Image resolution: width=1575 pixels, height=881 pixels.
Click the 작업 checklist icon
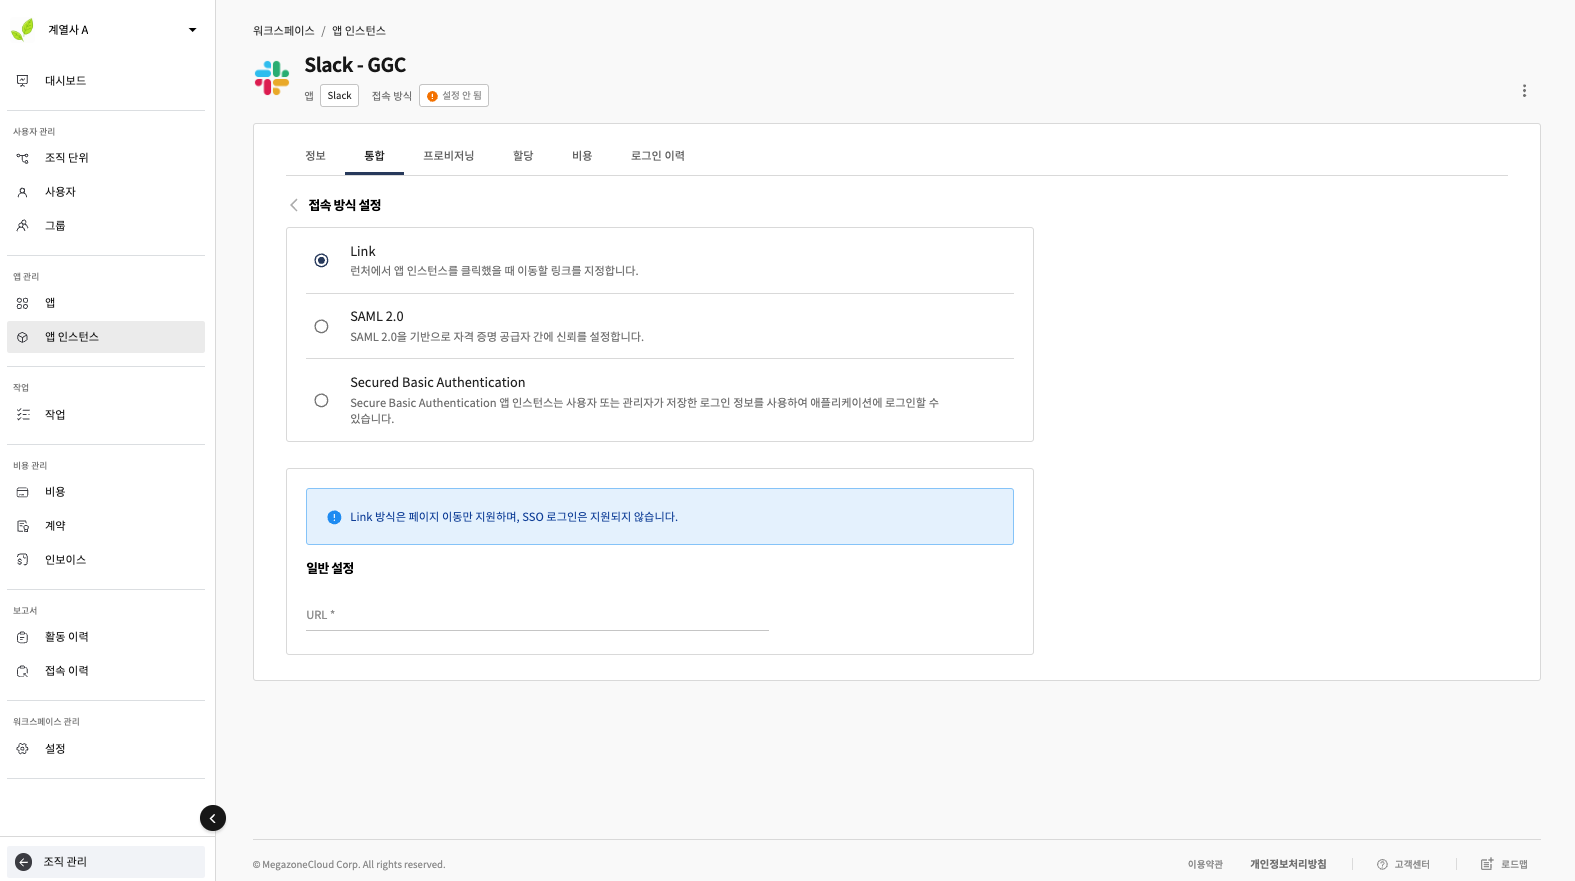22,415
